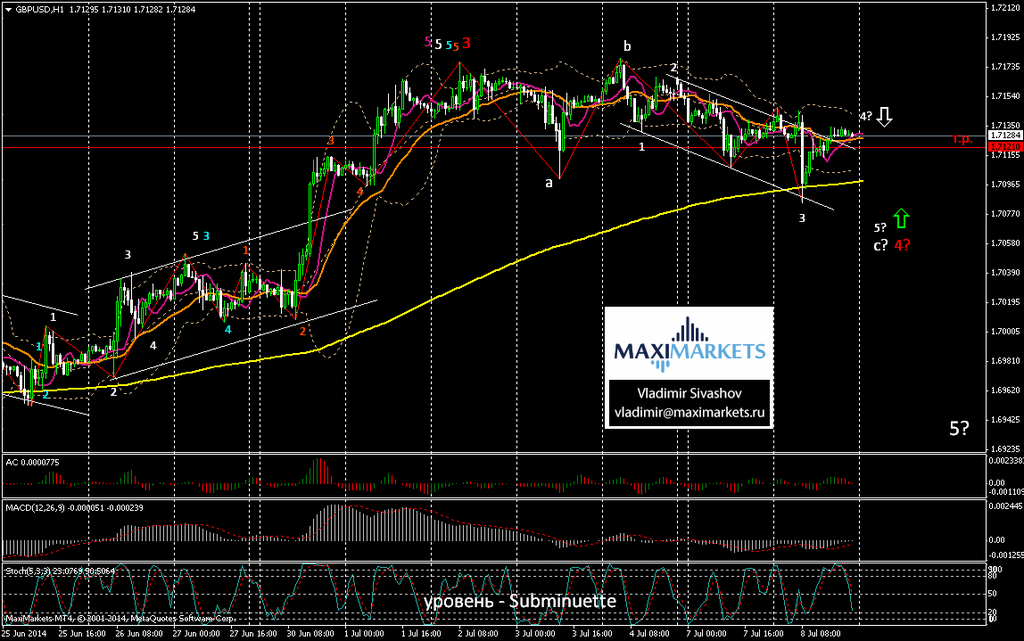Click the MaxiMarkets logo
The image size is (1024, 641).
689,345
